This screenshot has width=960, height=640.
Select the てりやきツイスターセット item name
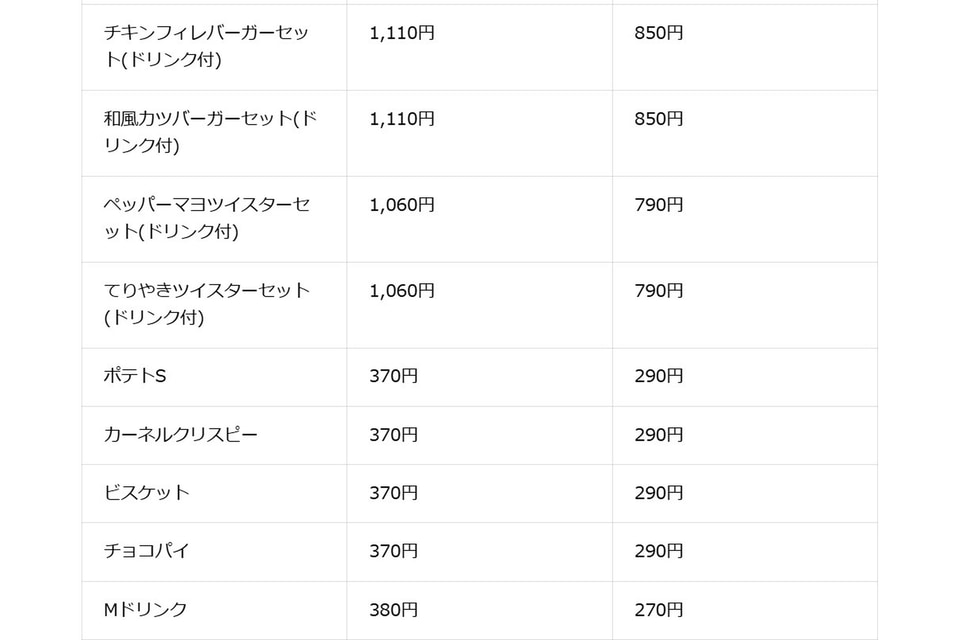tap(206, 304)
